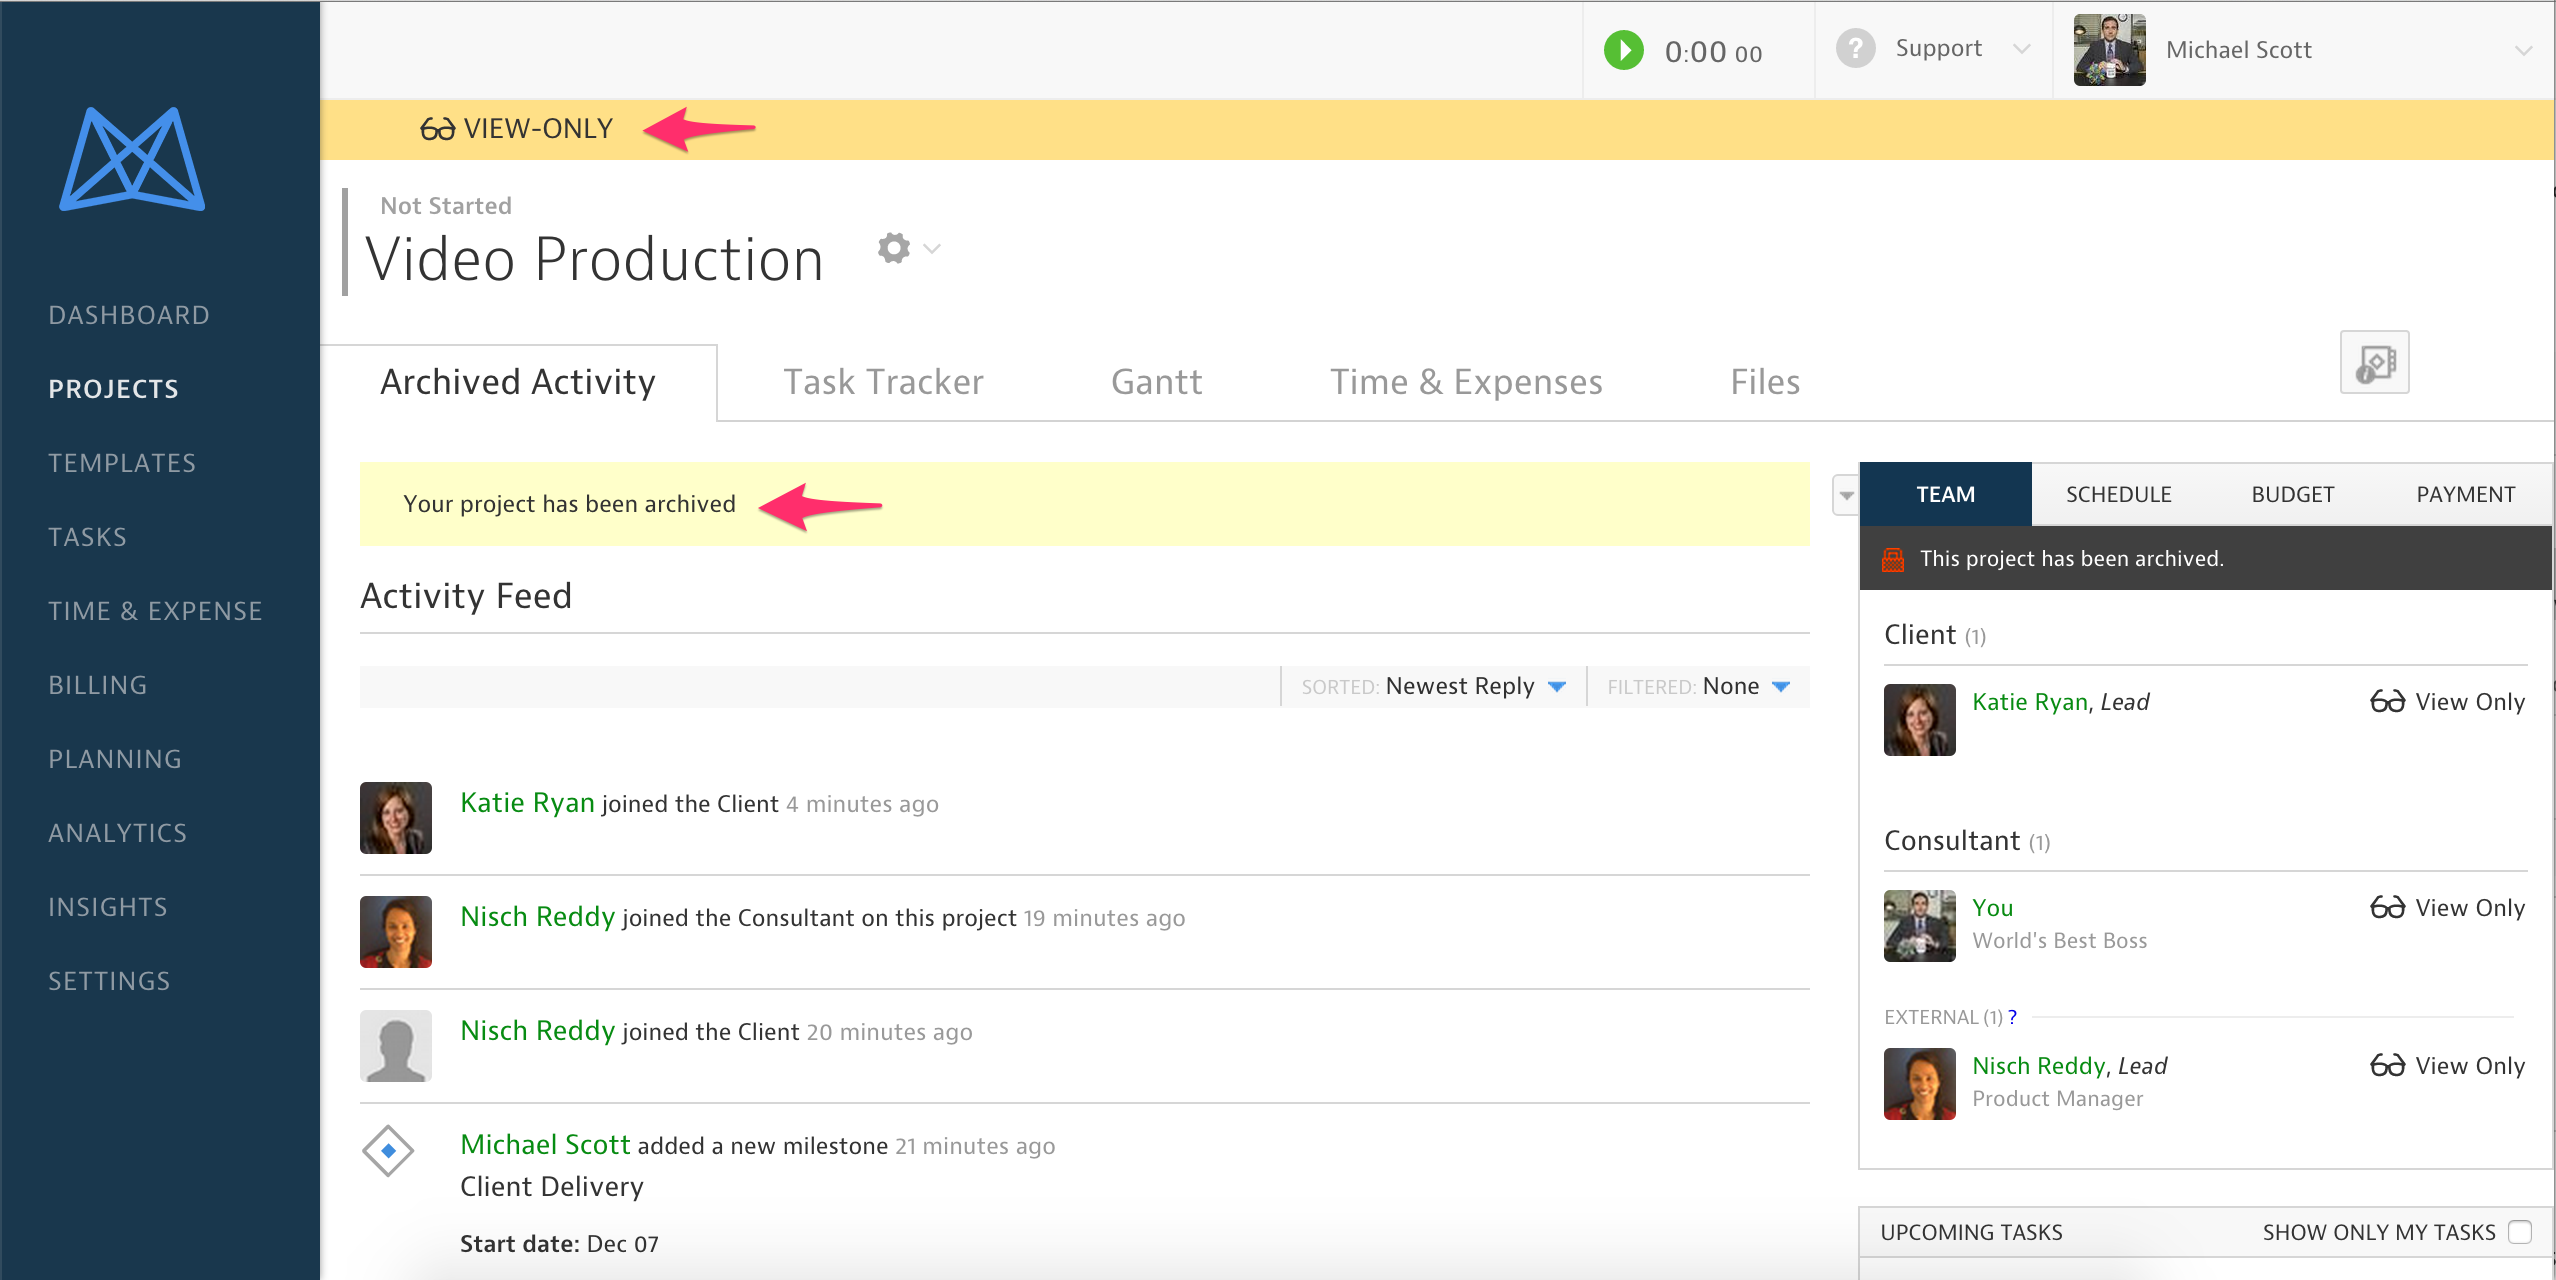Toggle Show Only My Tasks checkbox
Screen dimensions: 2556x1280
pos(2520,1232)
